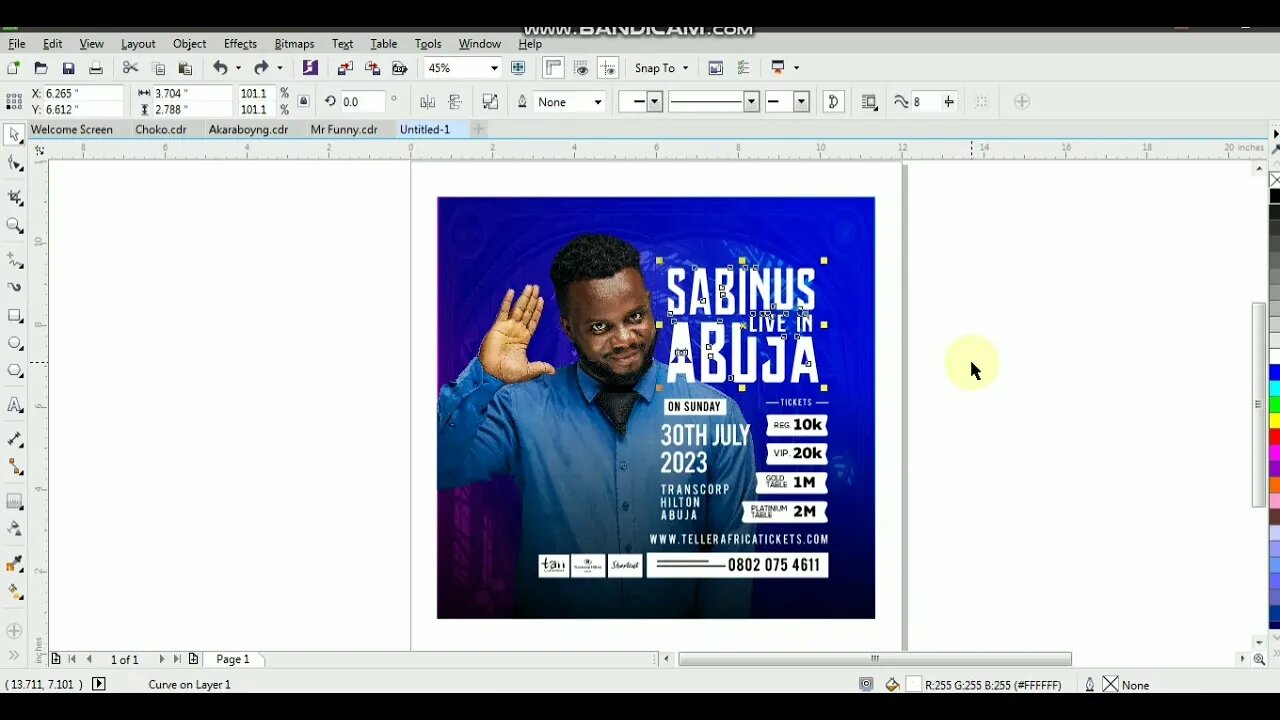Expand the undo history dropdown arrow
This screenshot has height=720, width=1280.
pyautogui.click(x=238, y=68)
